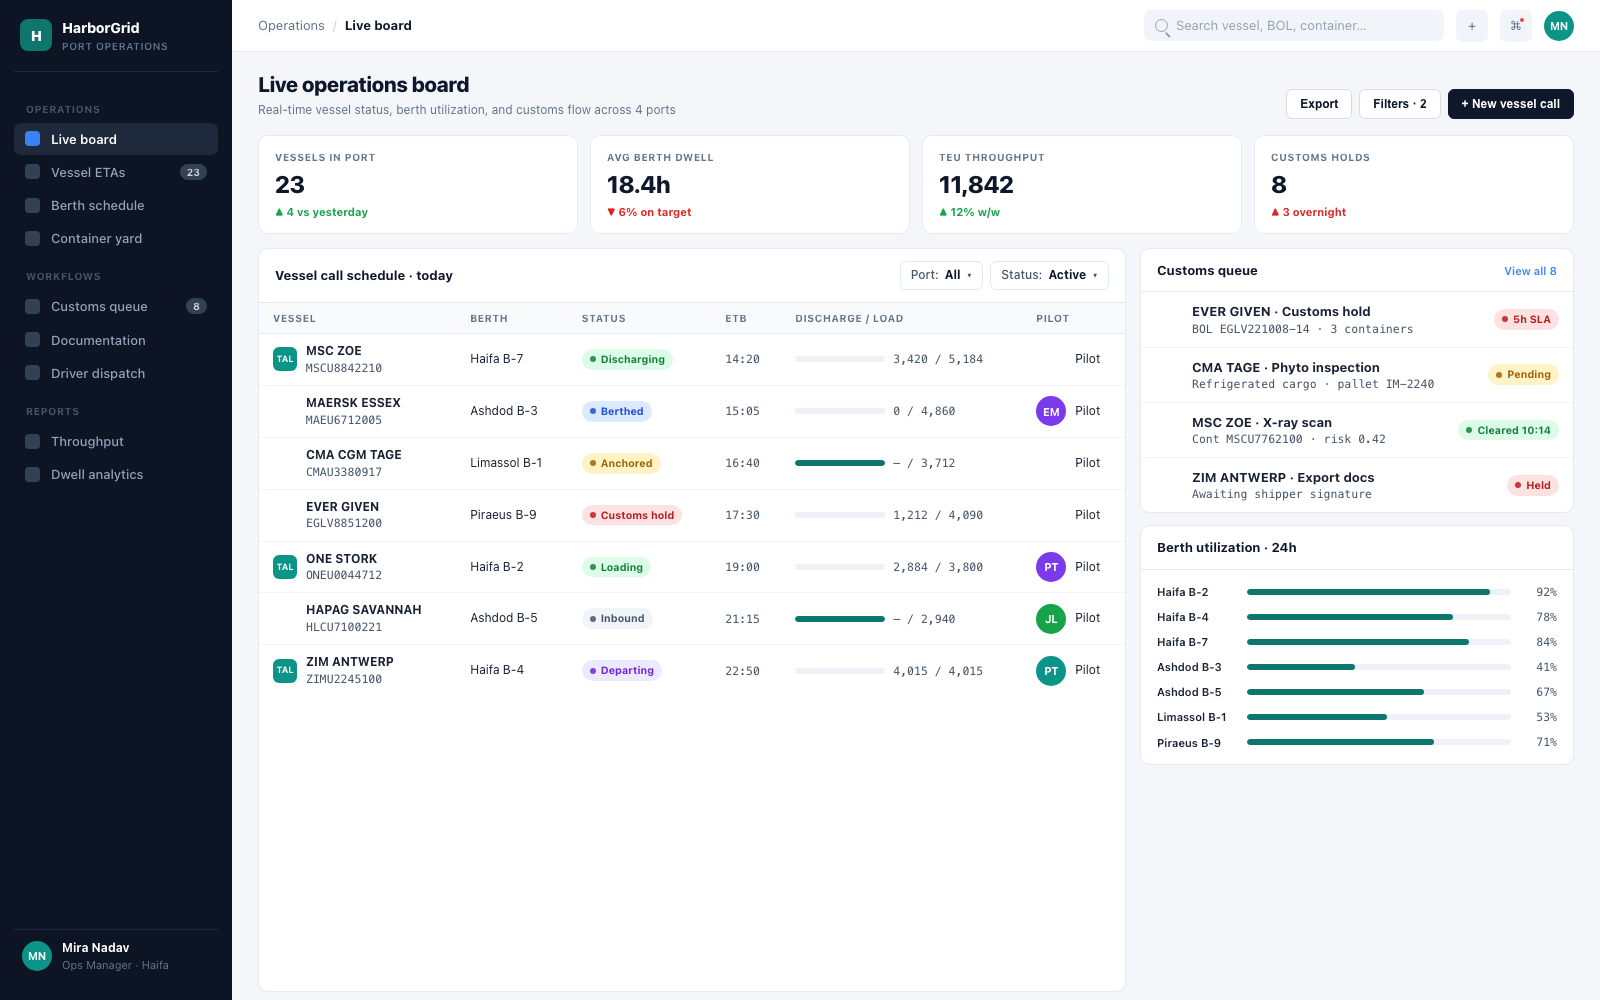The height and width of the screenshot is (1000, 1600).
Task: Click the MSC ZOE discharge progress bar
Action: click(840, 359)
